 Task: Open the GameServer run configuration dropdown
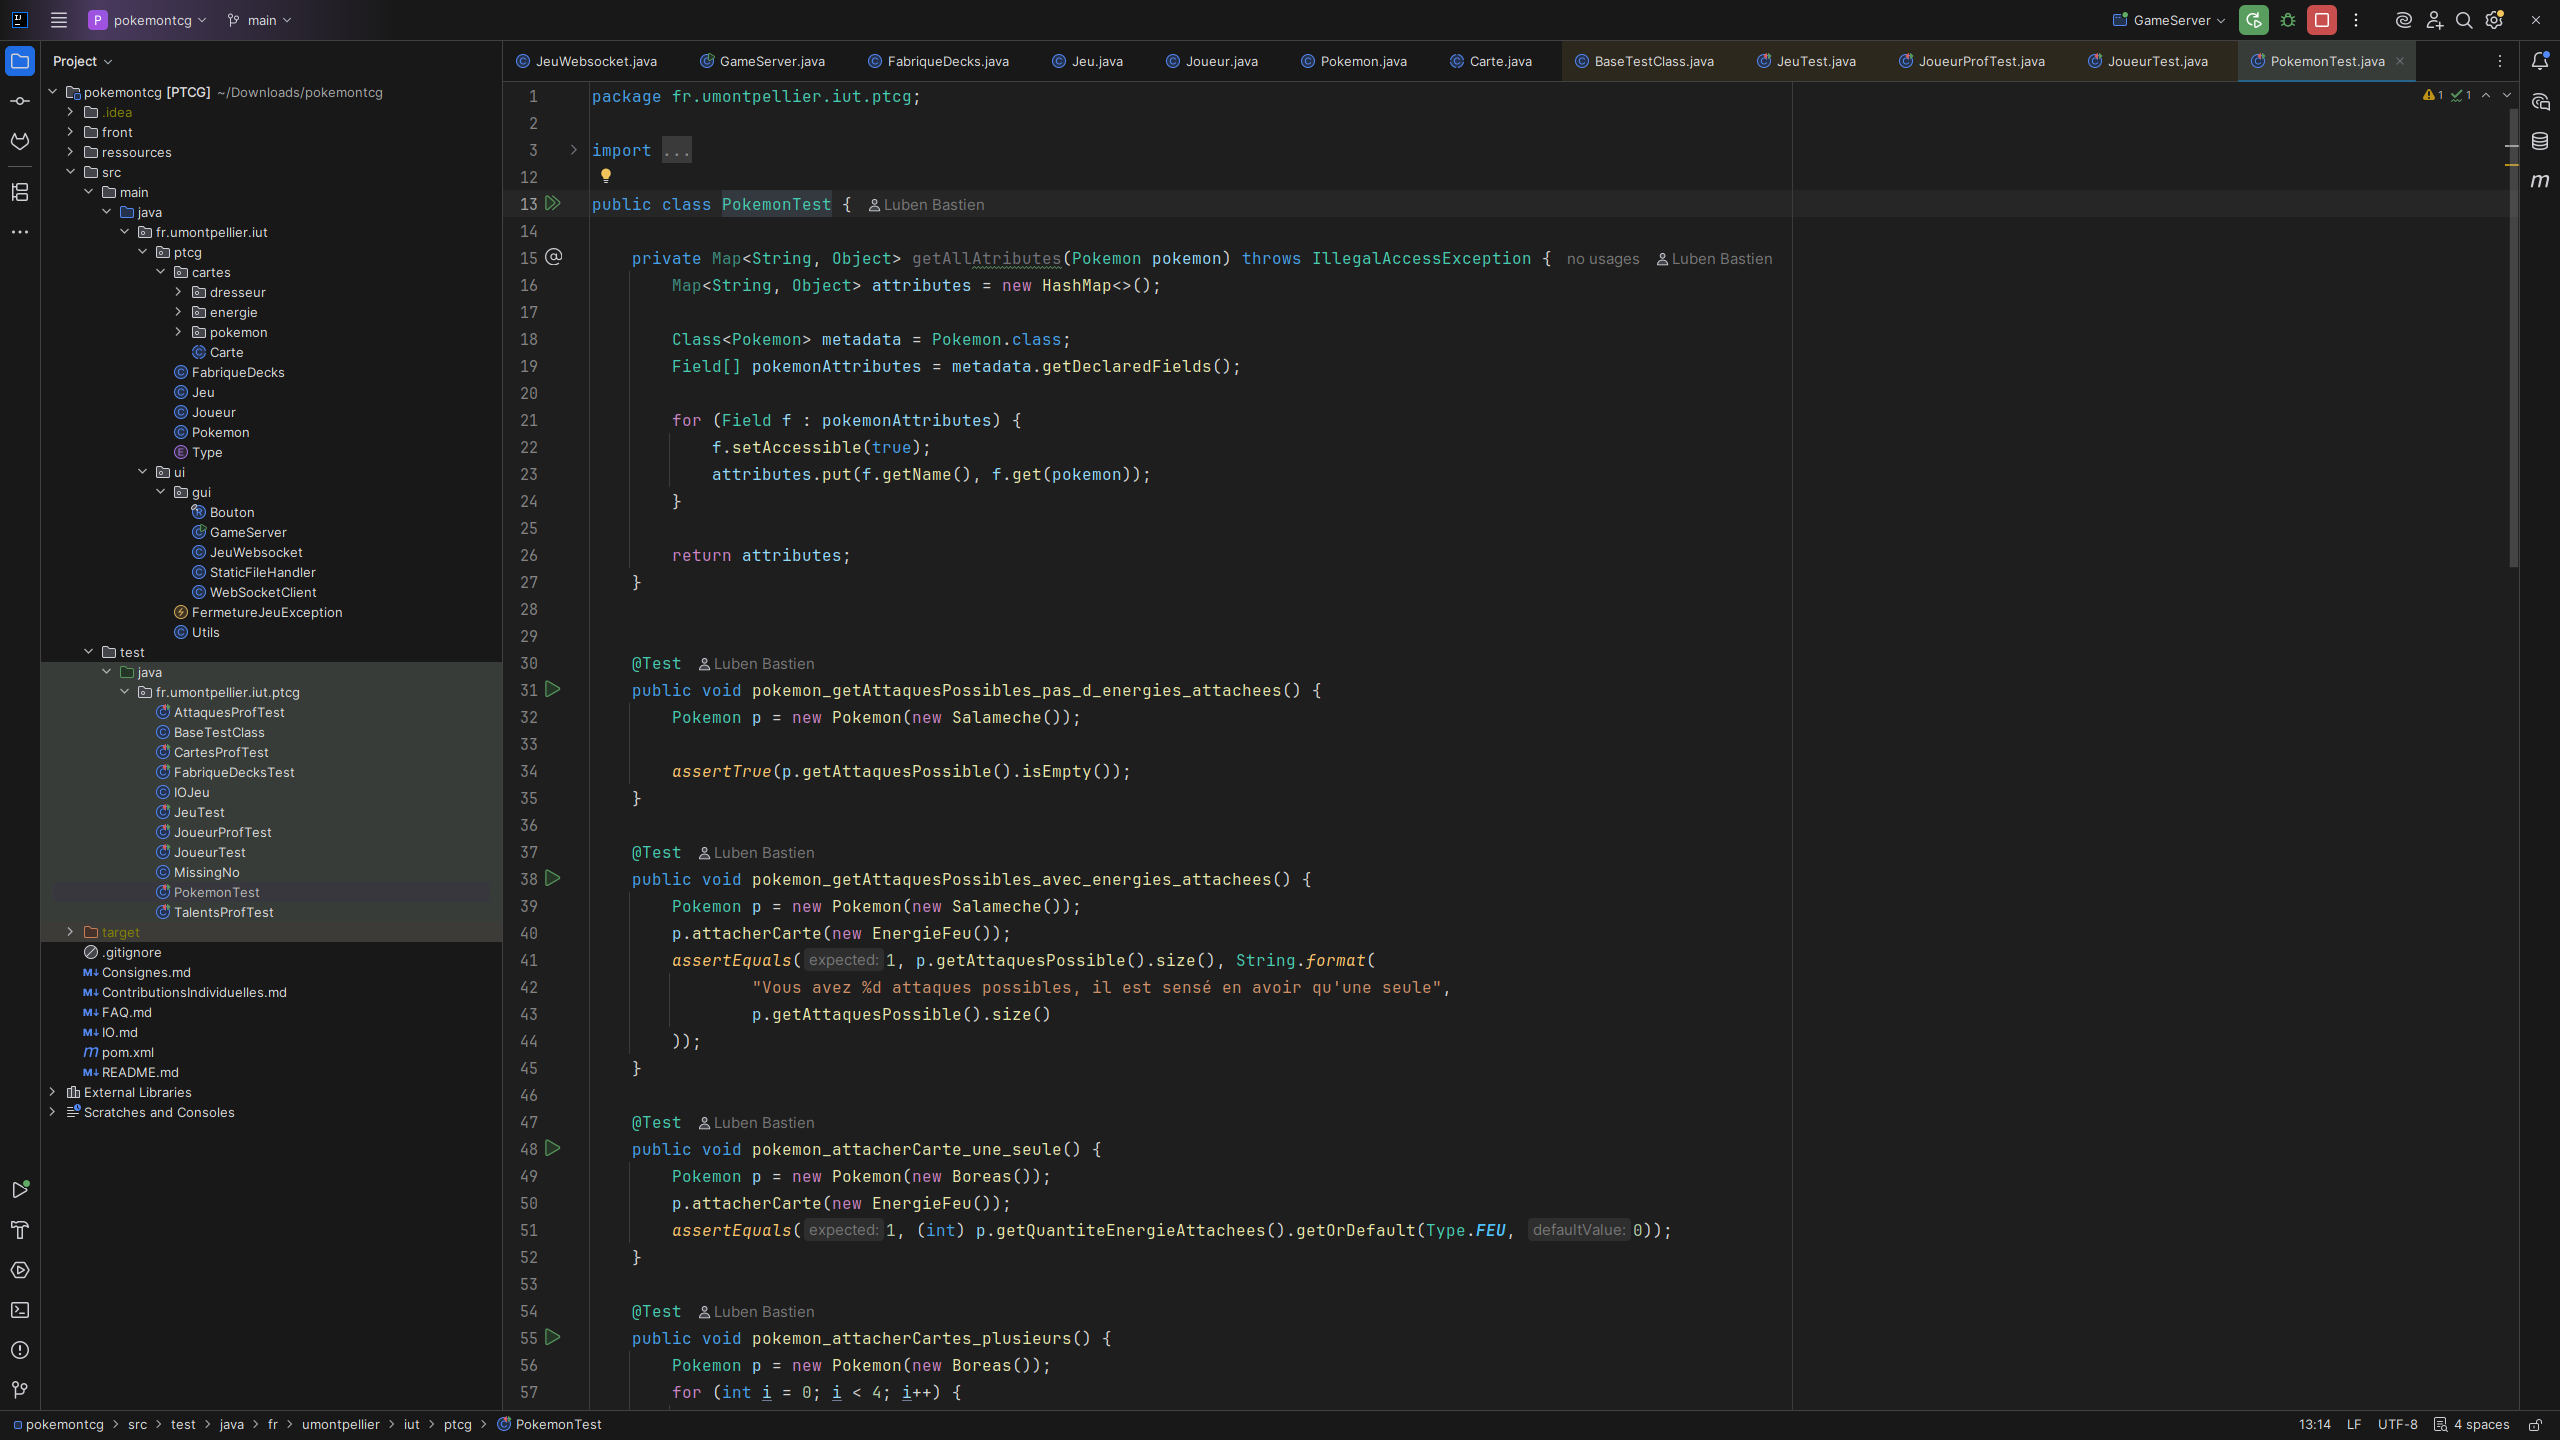2170,20
